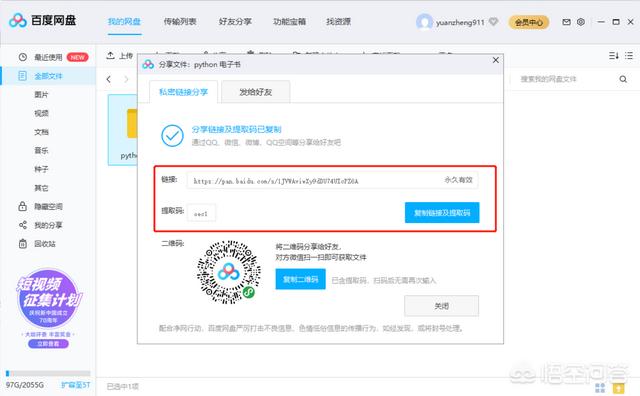
Task: Click the share icon beside 我的分享
Action: point(23,225)
